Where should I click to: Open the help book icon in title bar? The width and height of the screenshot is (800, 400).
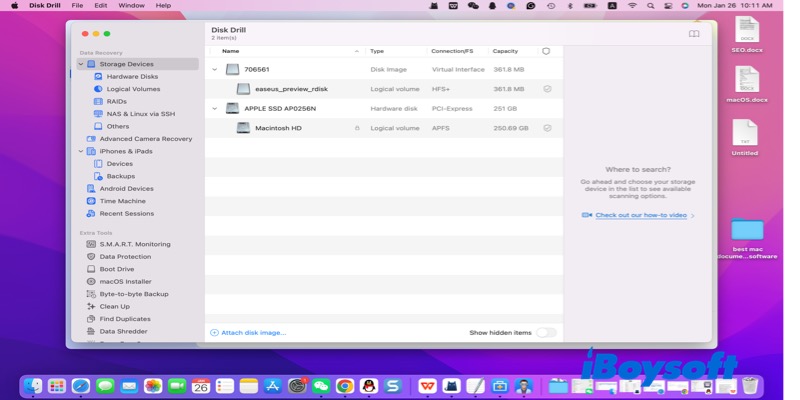694,34
